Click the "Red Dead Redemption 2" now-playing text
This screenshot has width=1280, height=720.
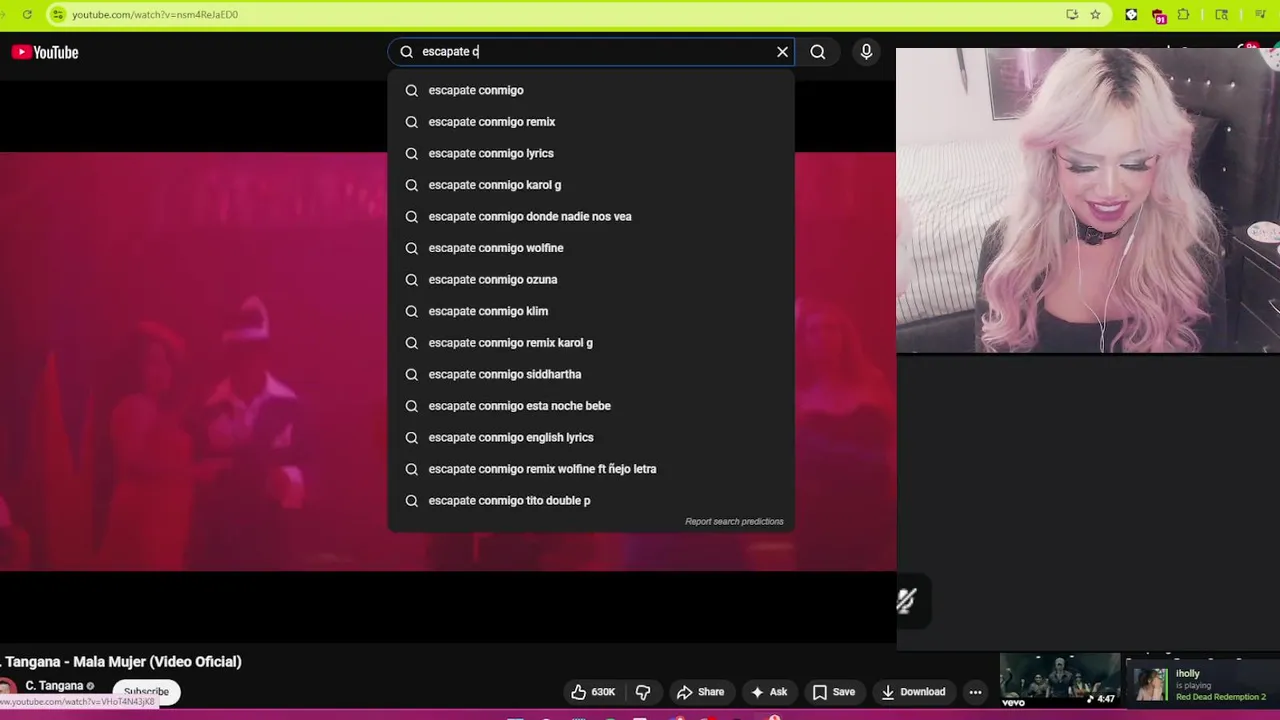1221,697
